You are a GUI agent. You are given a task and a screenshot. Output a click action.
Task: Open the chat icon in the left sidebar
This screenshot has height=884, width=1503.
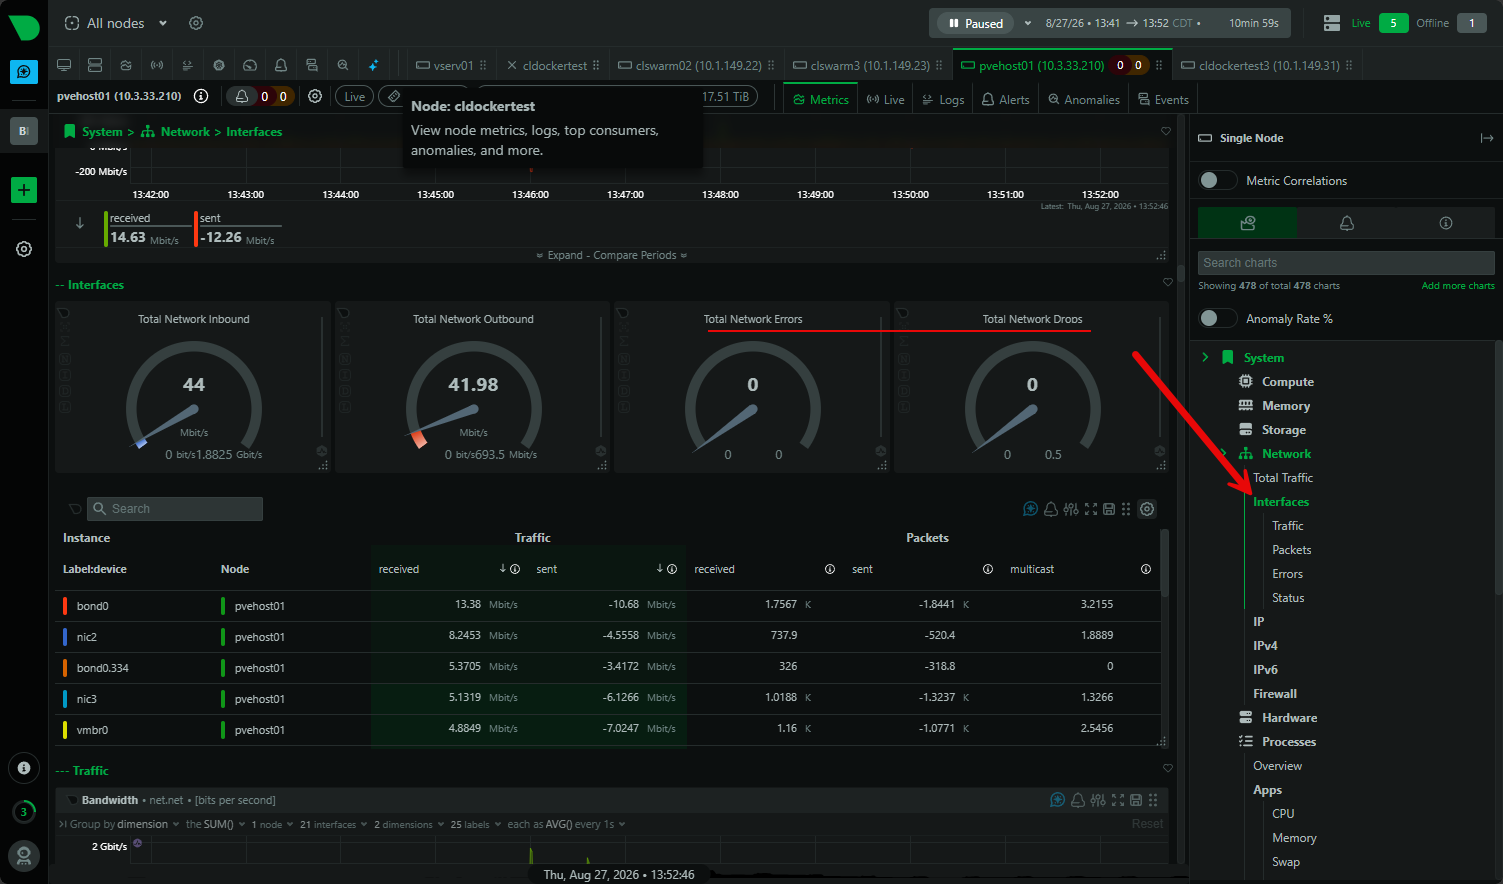tap(24, 72)
